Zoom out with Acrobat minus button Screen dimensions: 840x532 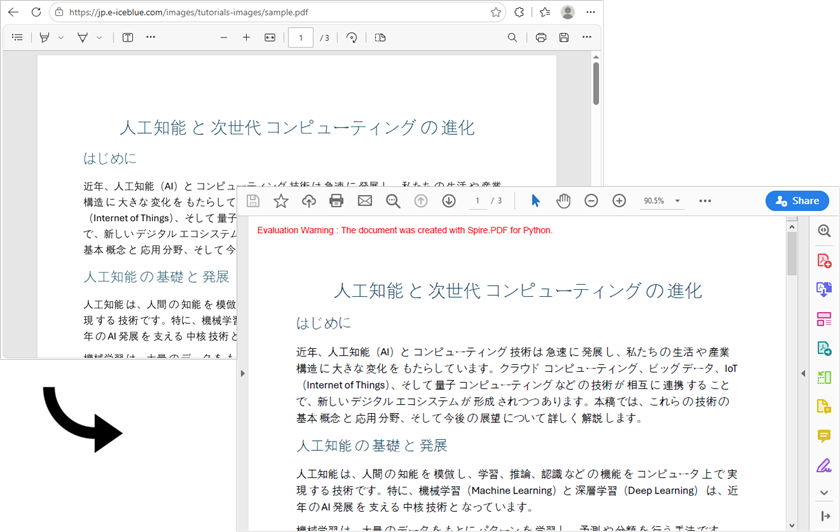click(591, 201)
